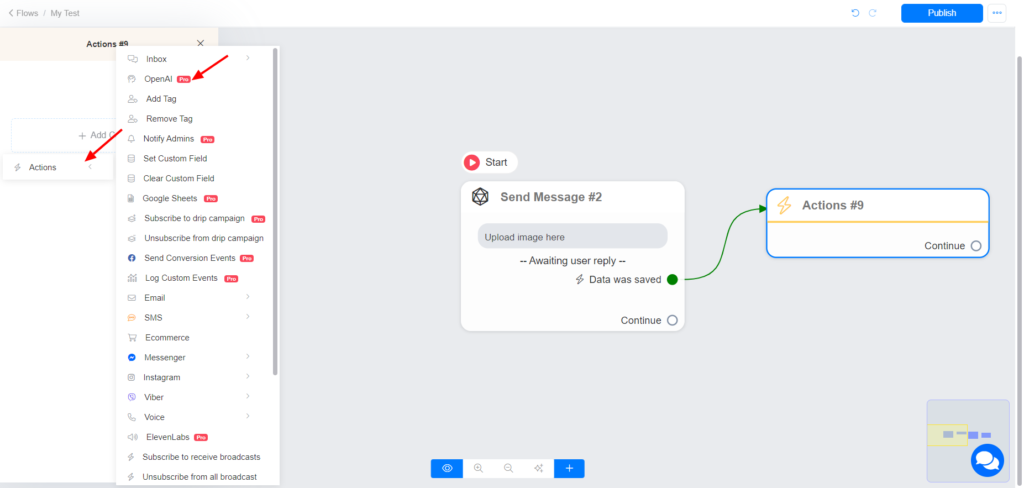Expand the Instagram submenu chevron
Viewport: 1024px width, 488px height.
click(248, 376)
